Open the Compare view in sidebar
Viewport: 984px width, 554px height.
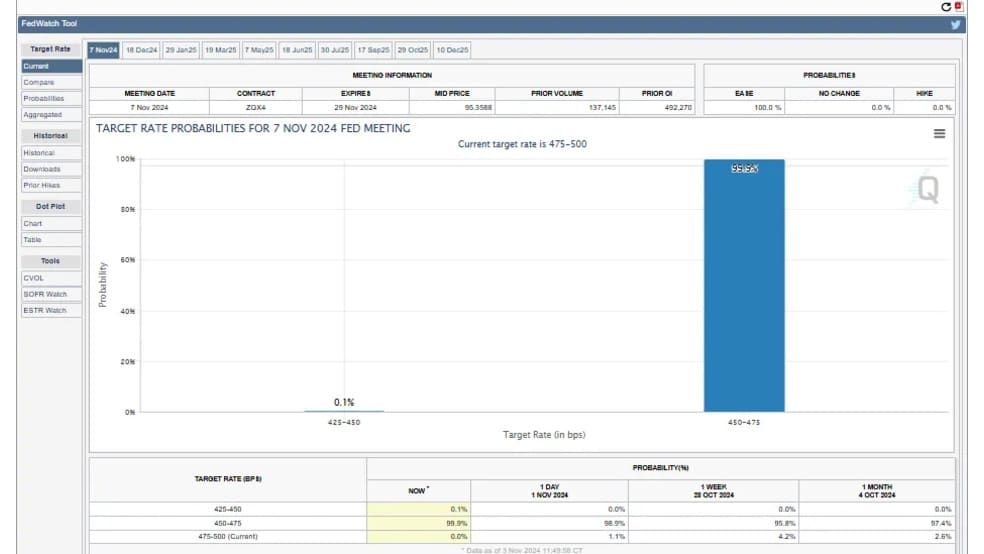coord(51,82)
